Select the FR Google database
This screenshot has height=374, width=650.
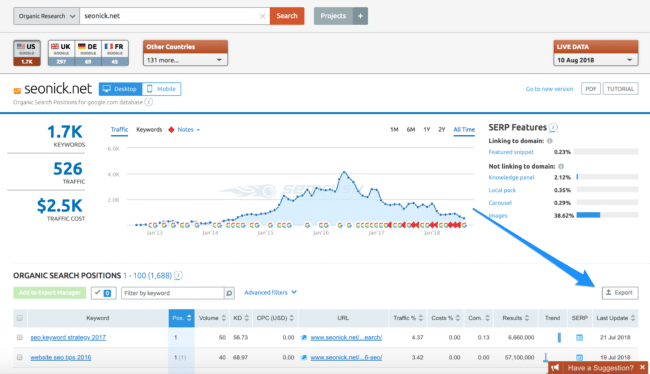pos(115,53)
